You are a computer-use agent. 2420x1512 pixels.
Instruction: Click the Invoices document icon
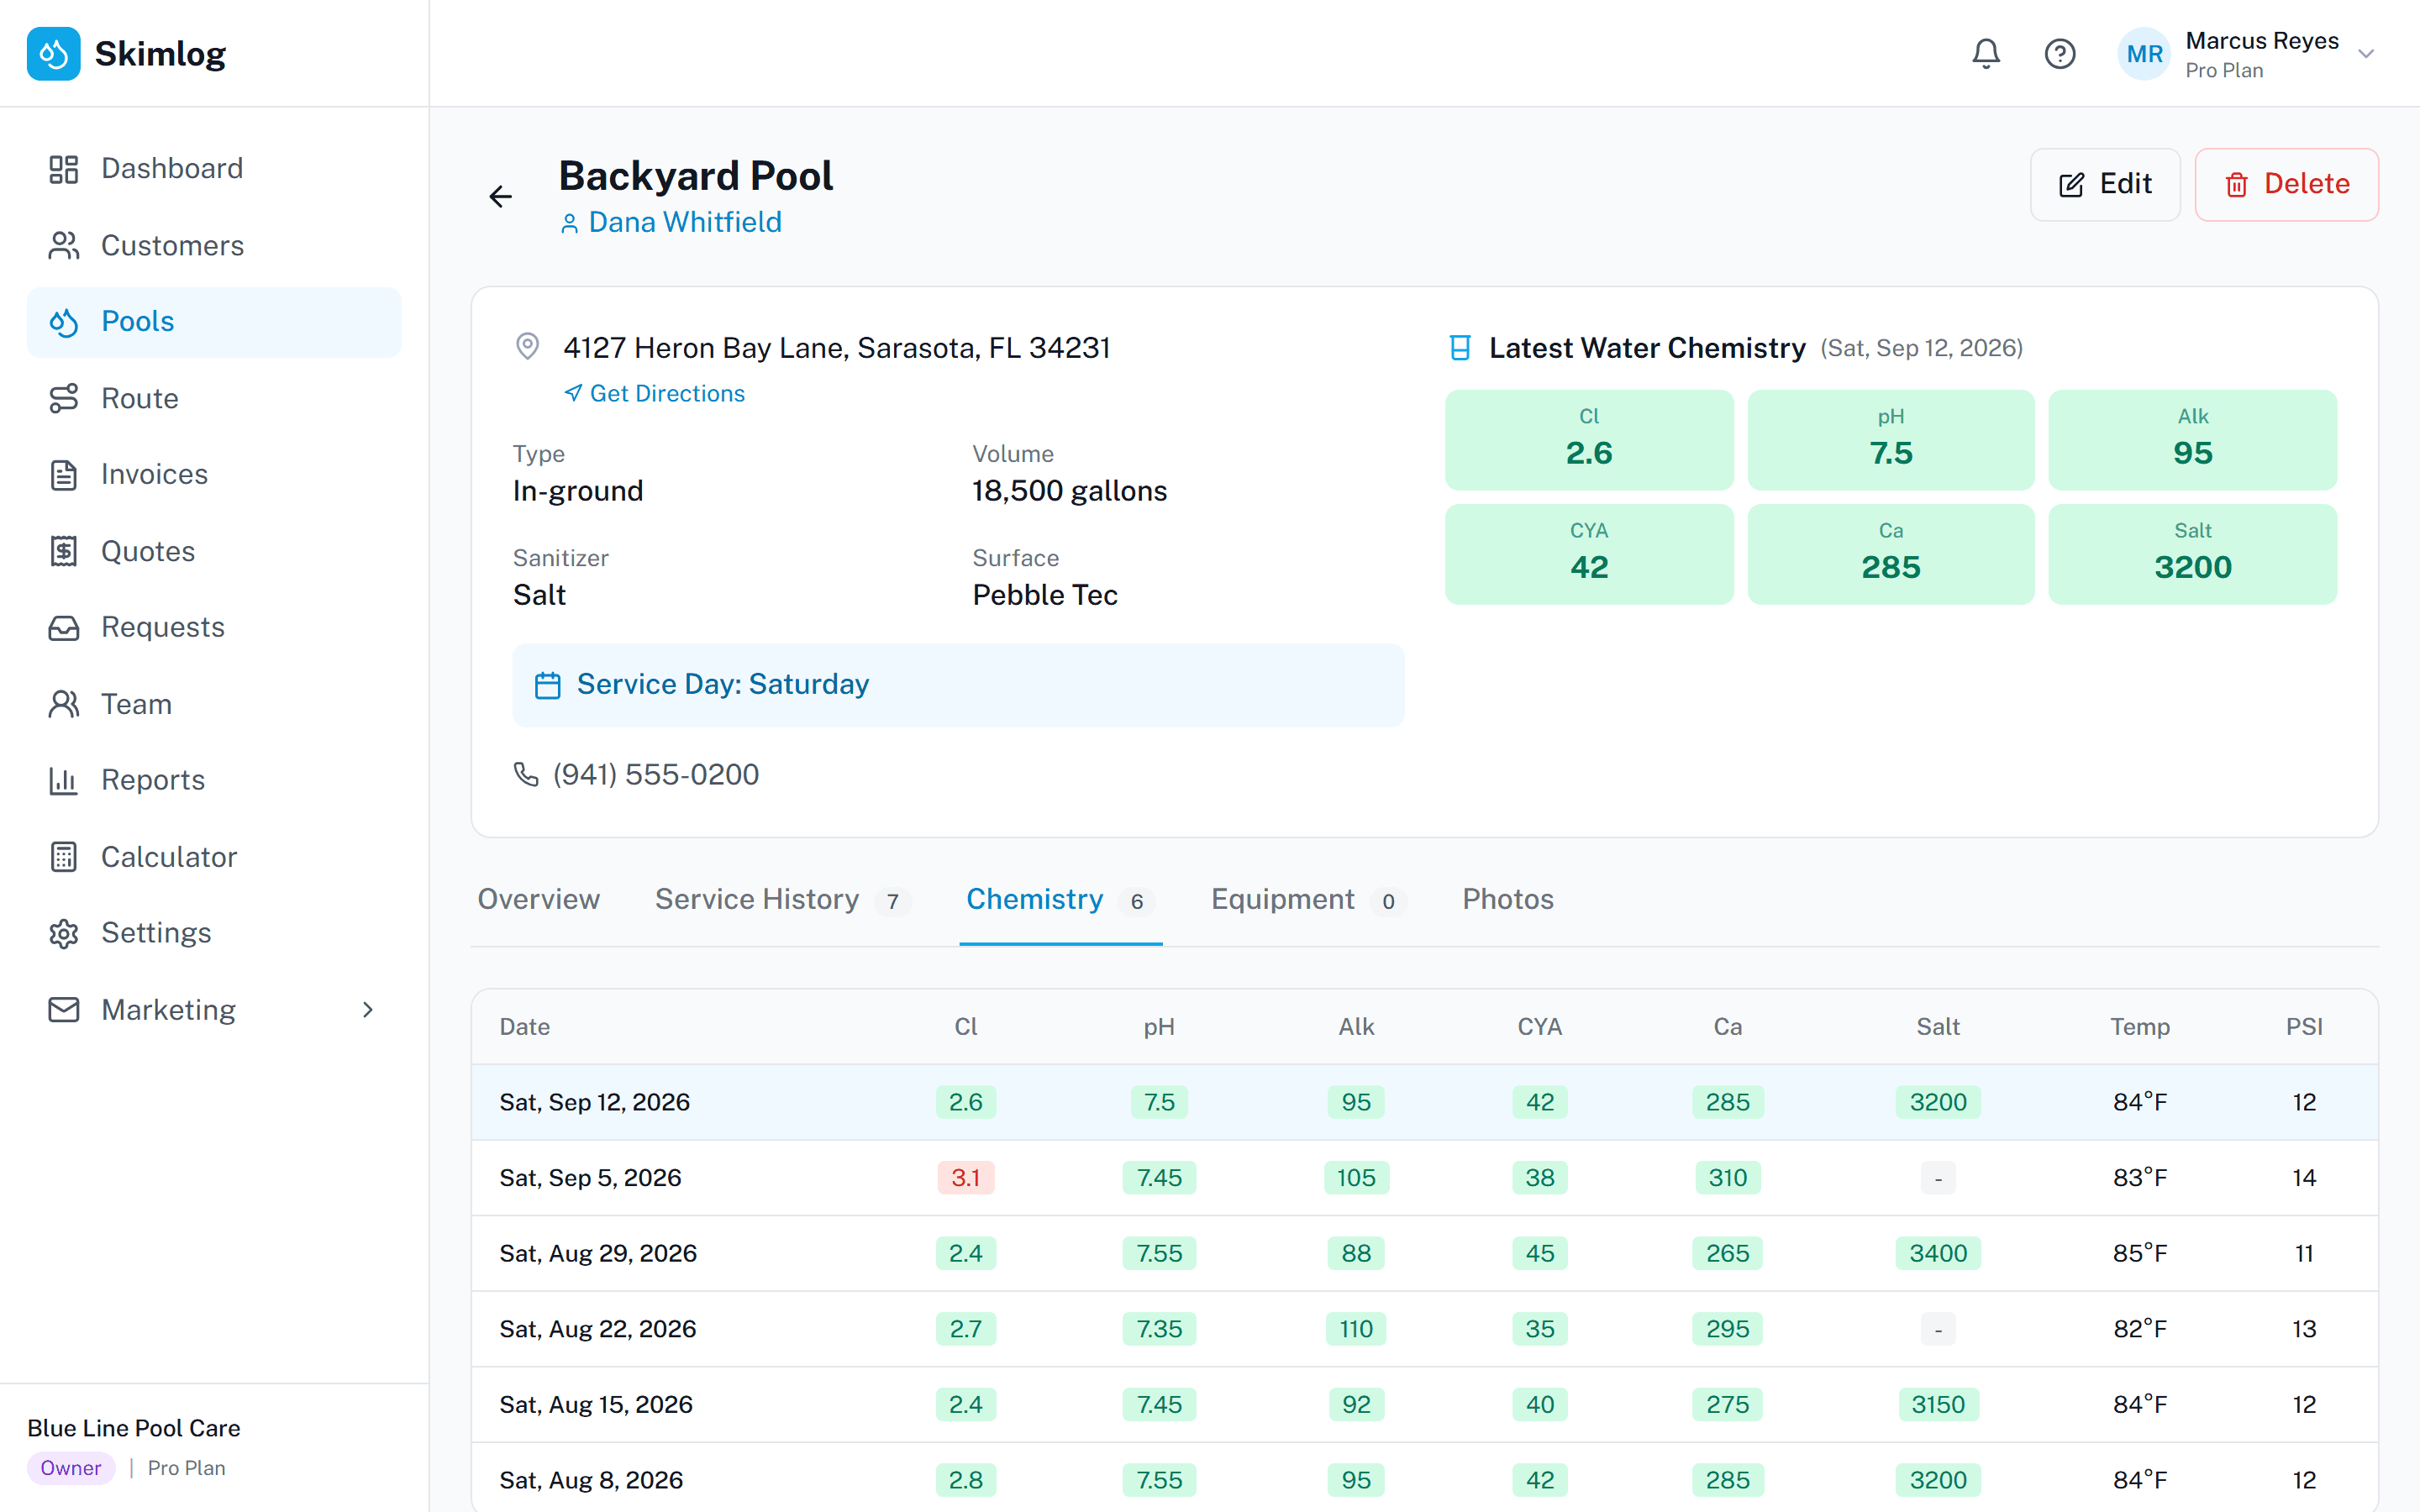[64, 474]
